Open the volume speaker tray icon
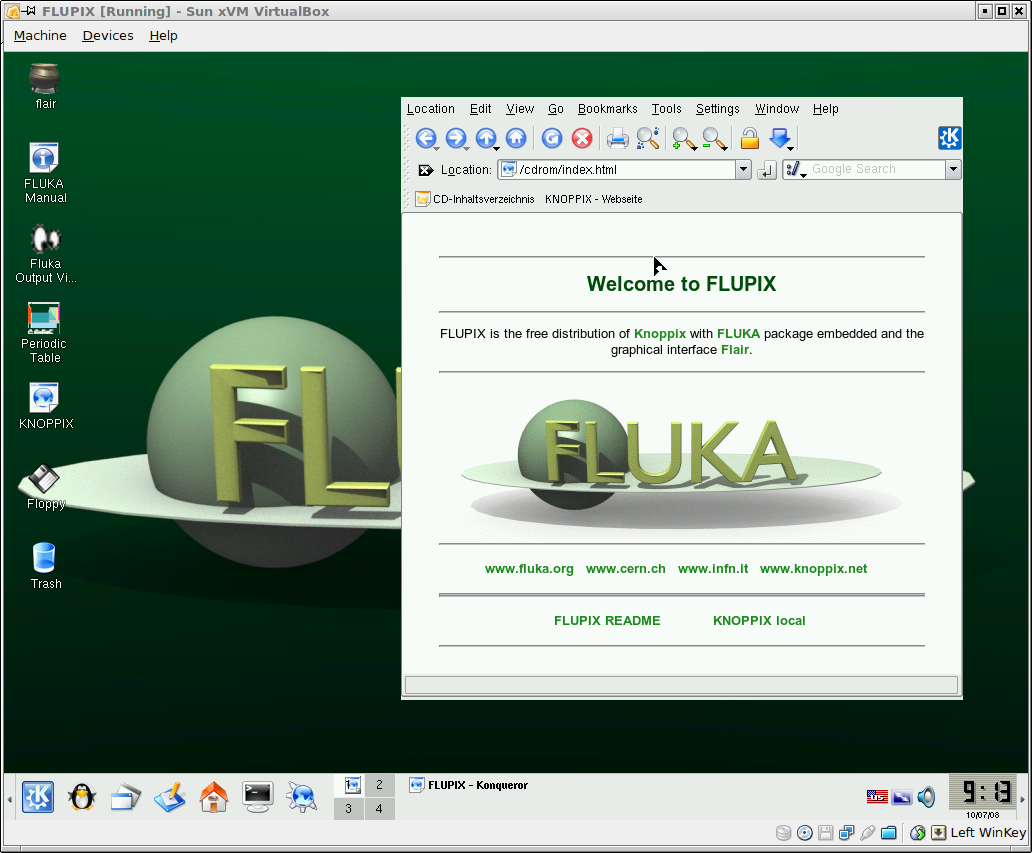This screenshot has height=853, width=1032. 926,797
